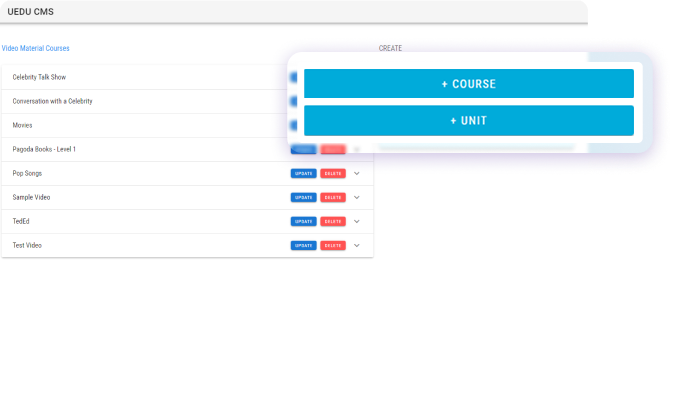Remove TedEd using its DELETE button
Viewport: 673px width, 402px height.
point(333,221)
